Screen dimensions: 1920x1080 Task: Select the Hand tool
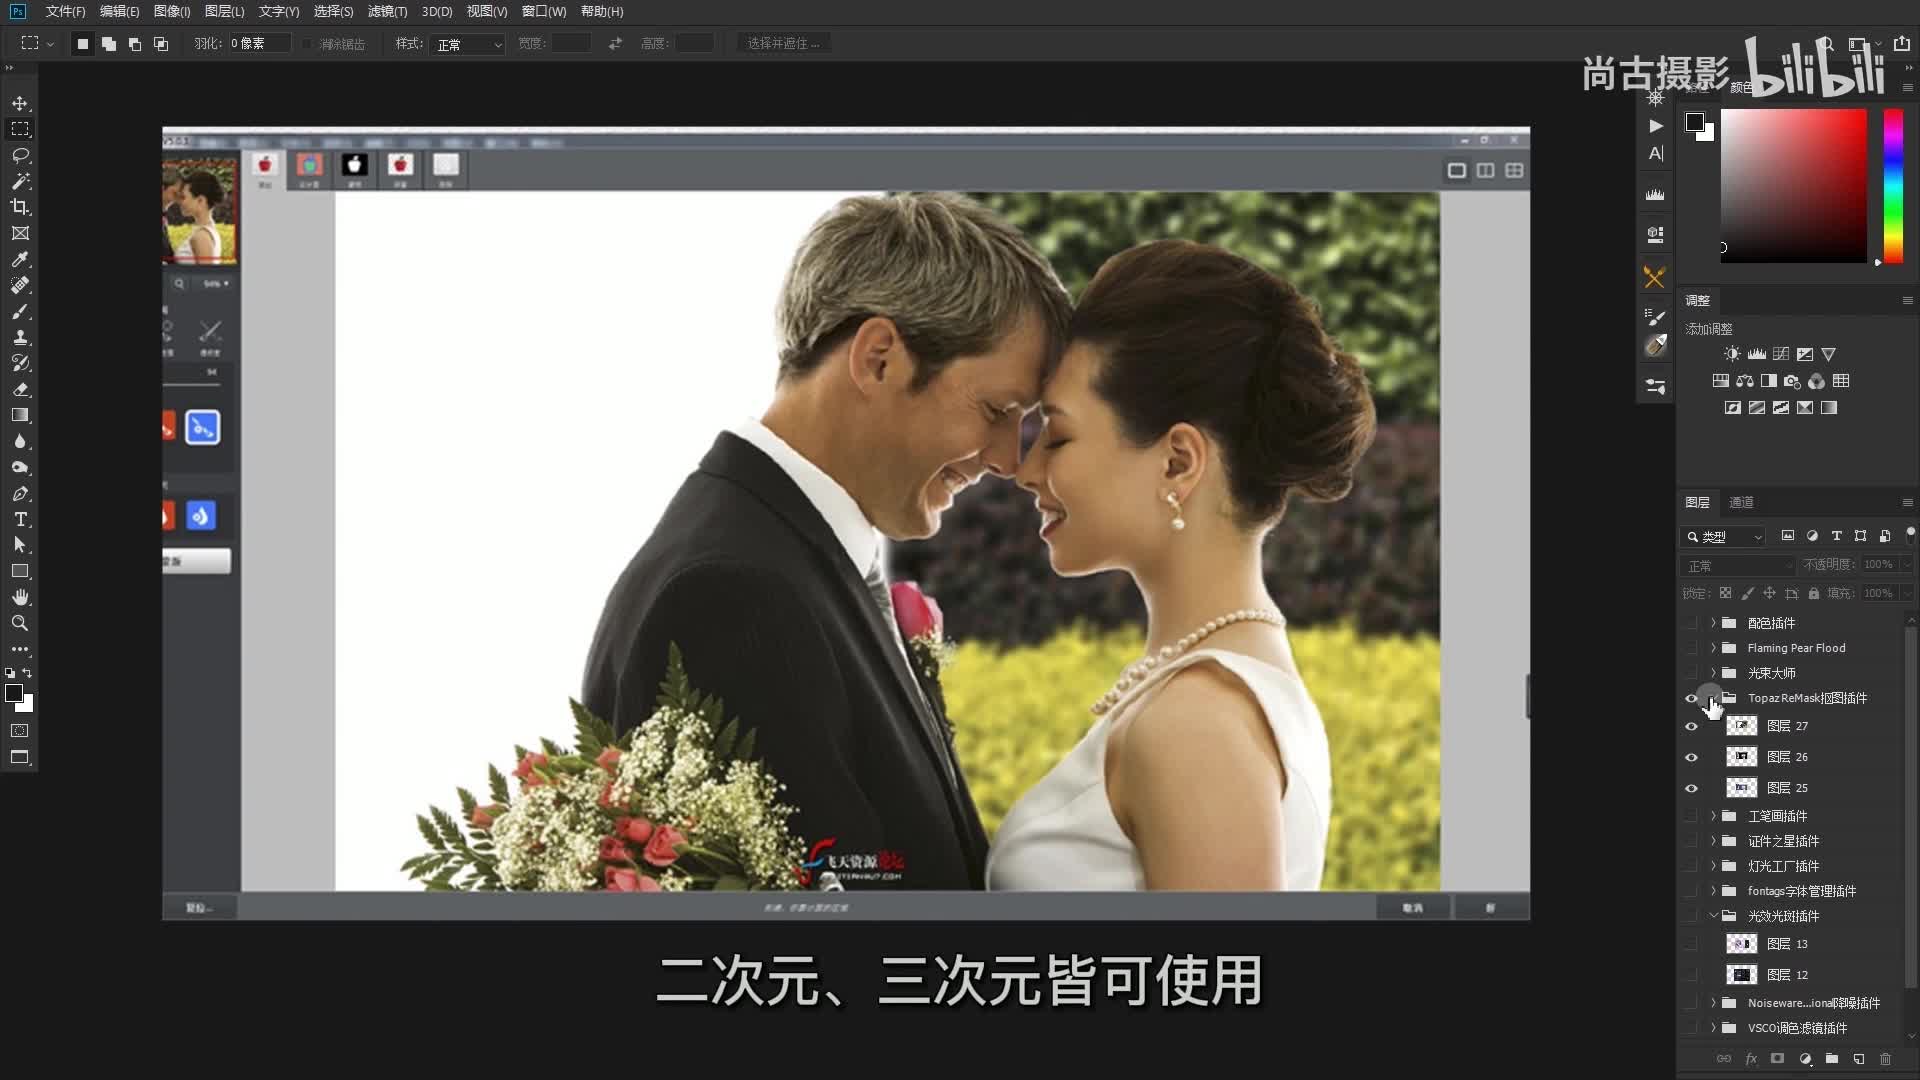pos(20,597)
